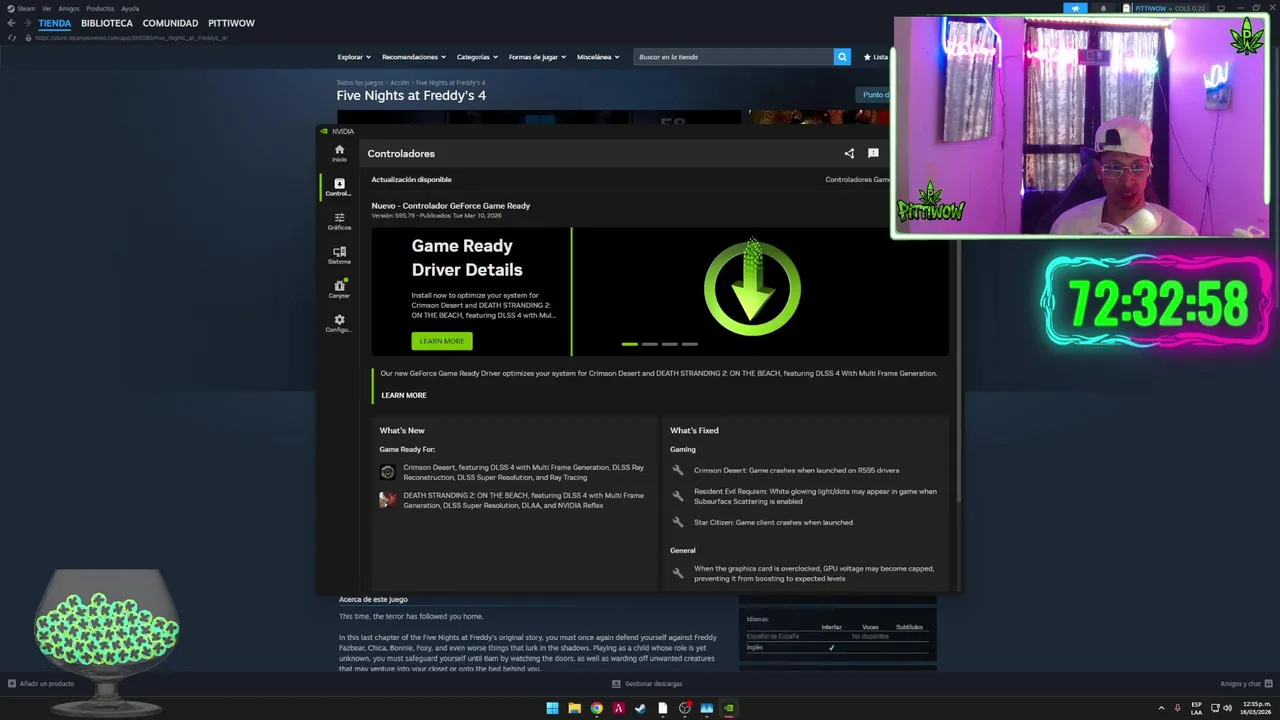This screenshot has height=720, width=1280.
Task: Open Canjear gift section in NVIDIA sidebar
Action: click(339, 289)
